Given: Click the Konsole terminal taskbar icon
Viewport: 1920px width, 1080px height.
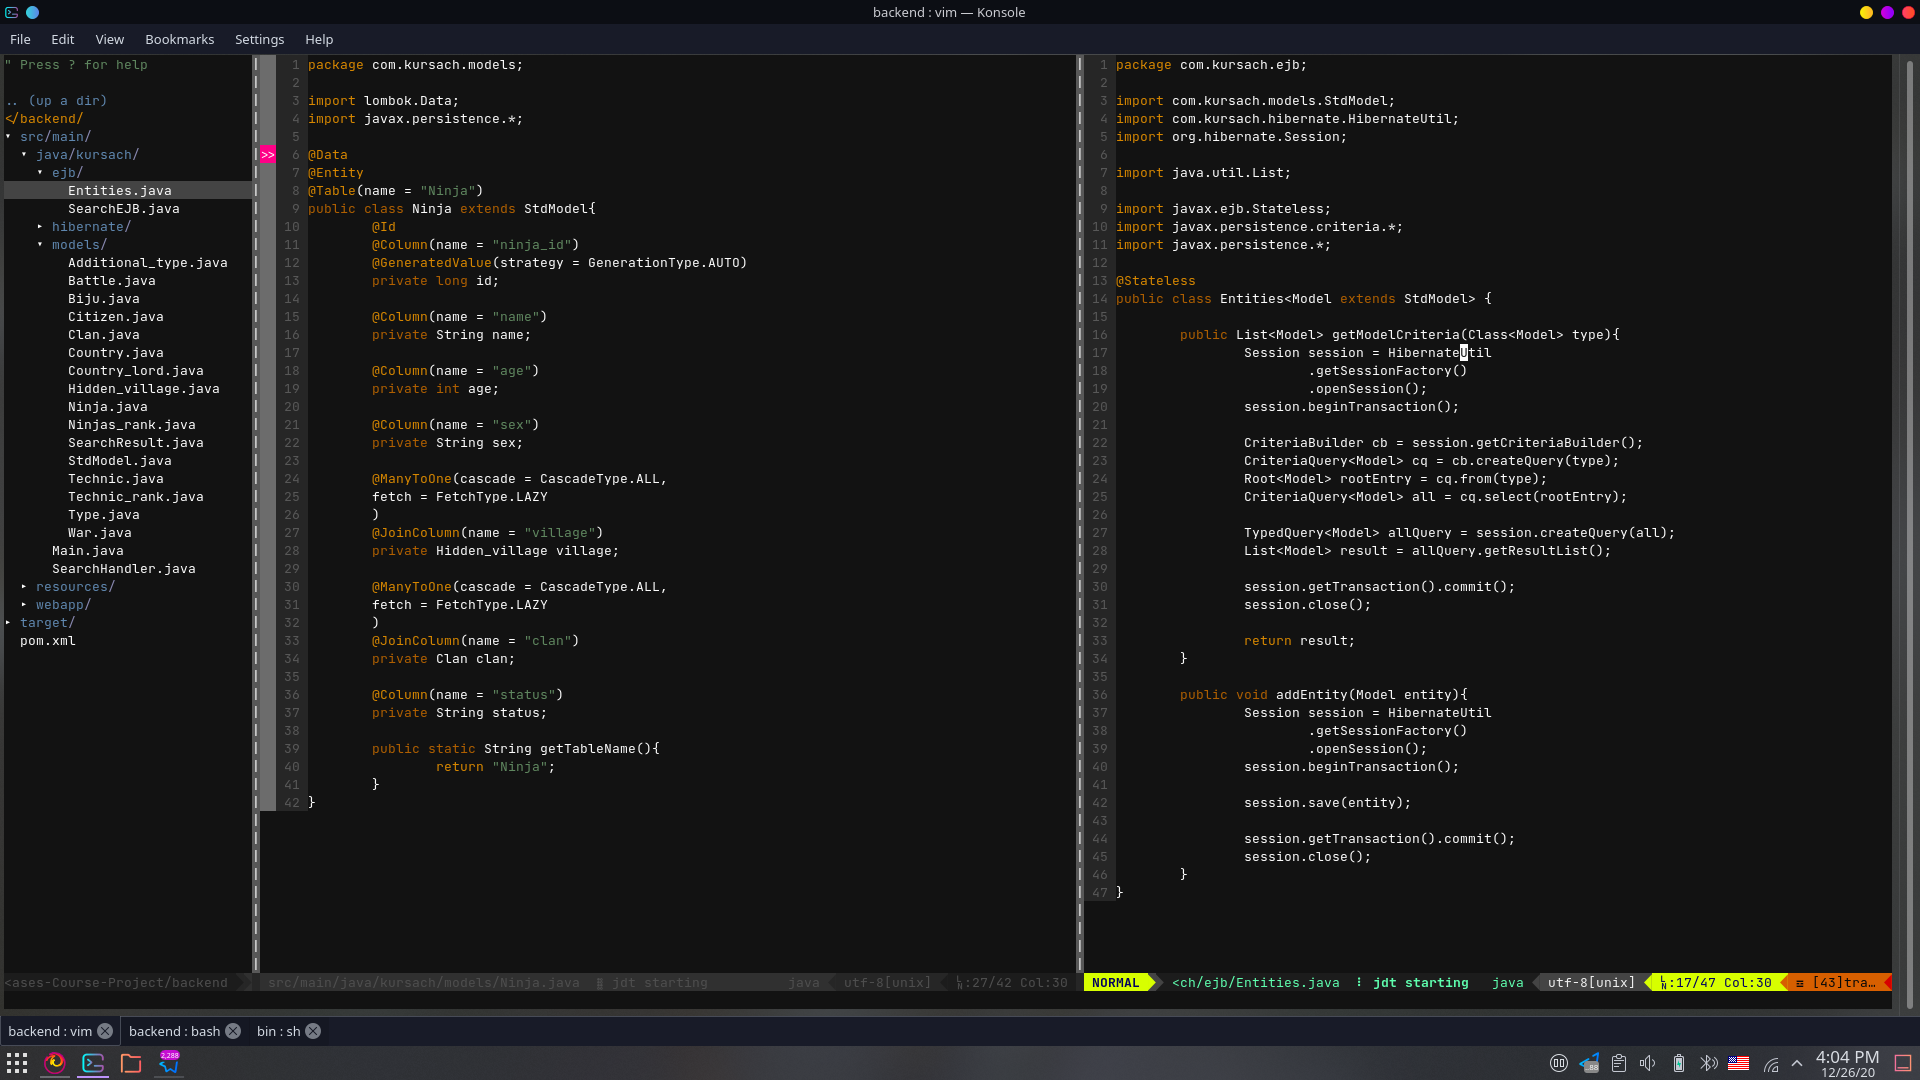Looking at the screenshot, I should click(93, 1063).
